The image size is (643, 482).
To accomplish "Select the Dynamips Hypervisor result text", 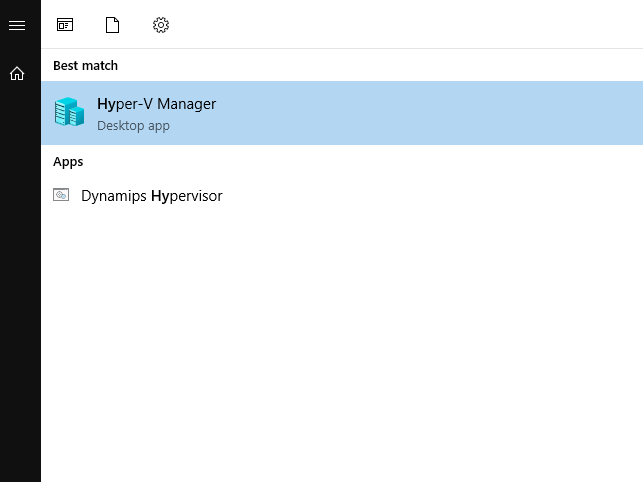I will (x=152, y=196).
